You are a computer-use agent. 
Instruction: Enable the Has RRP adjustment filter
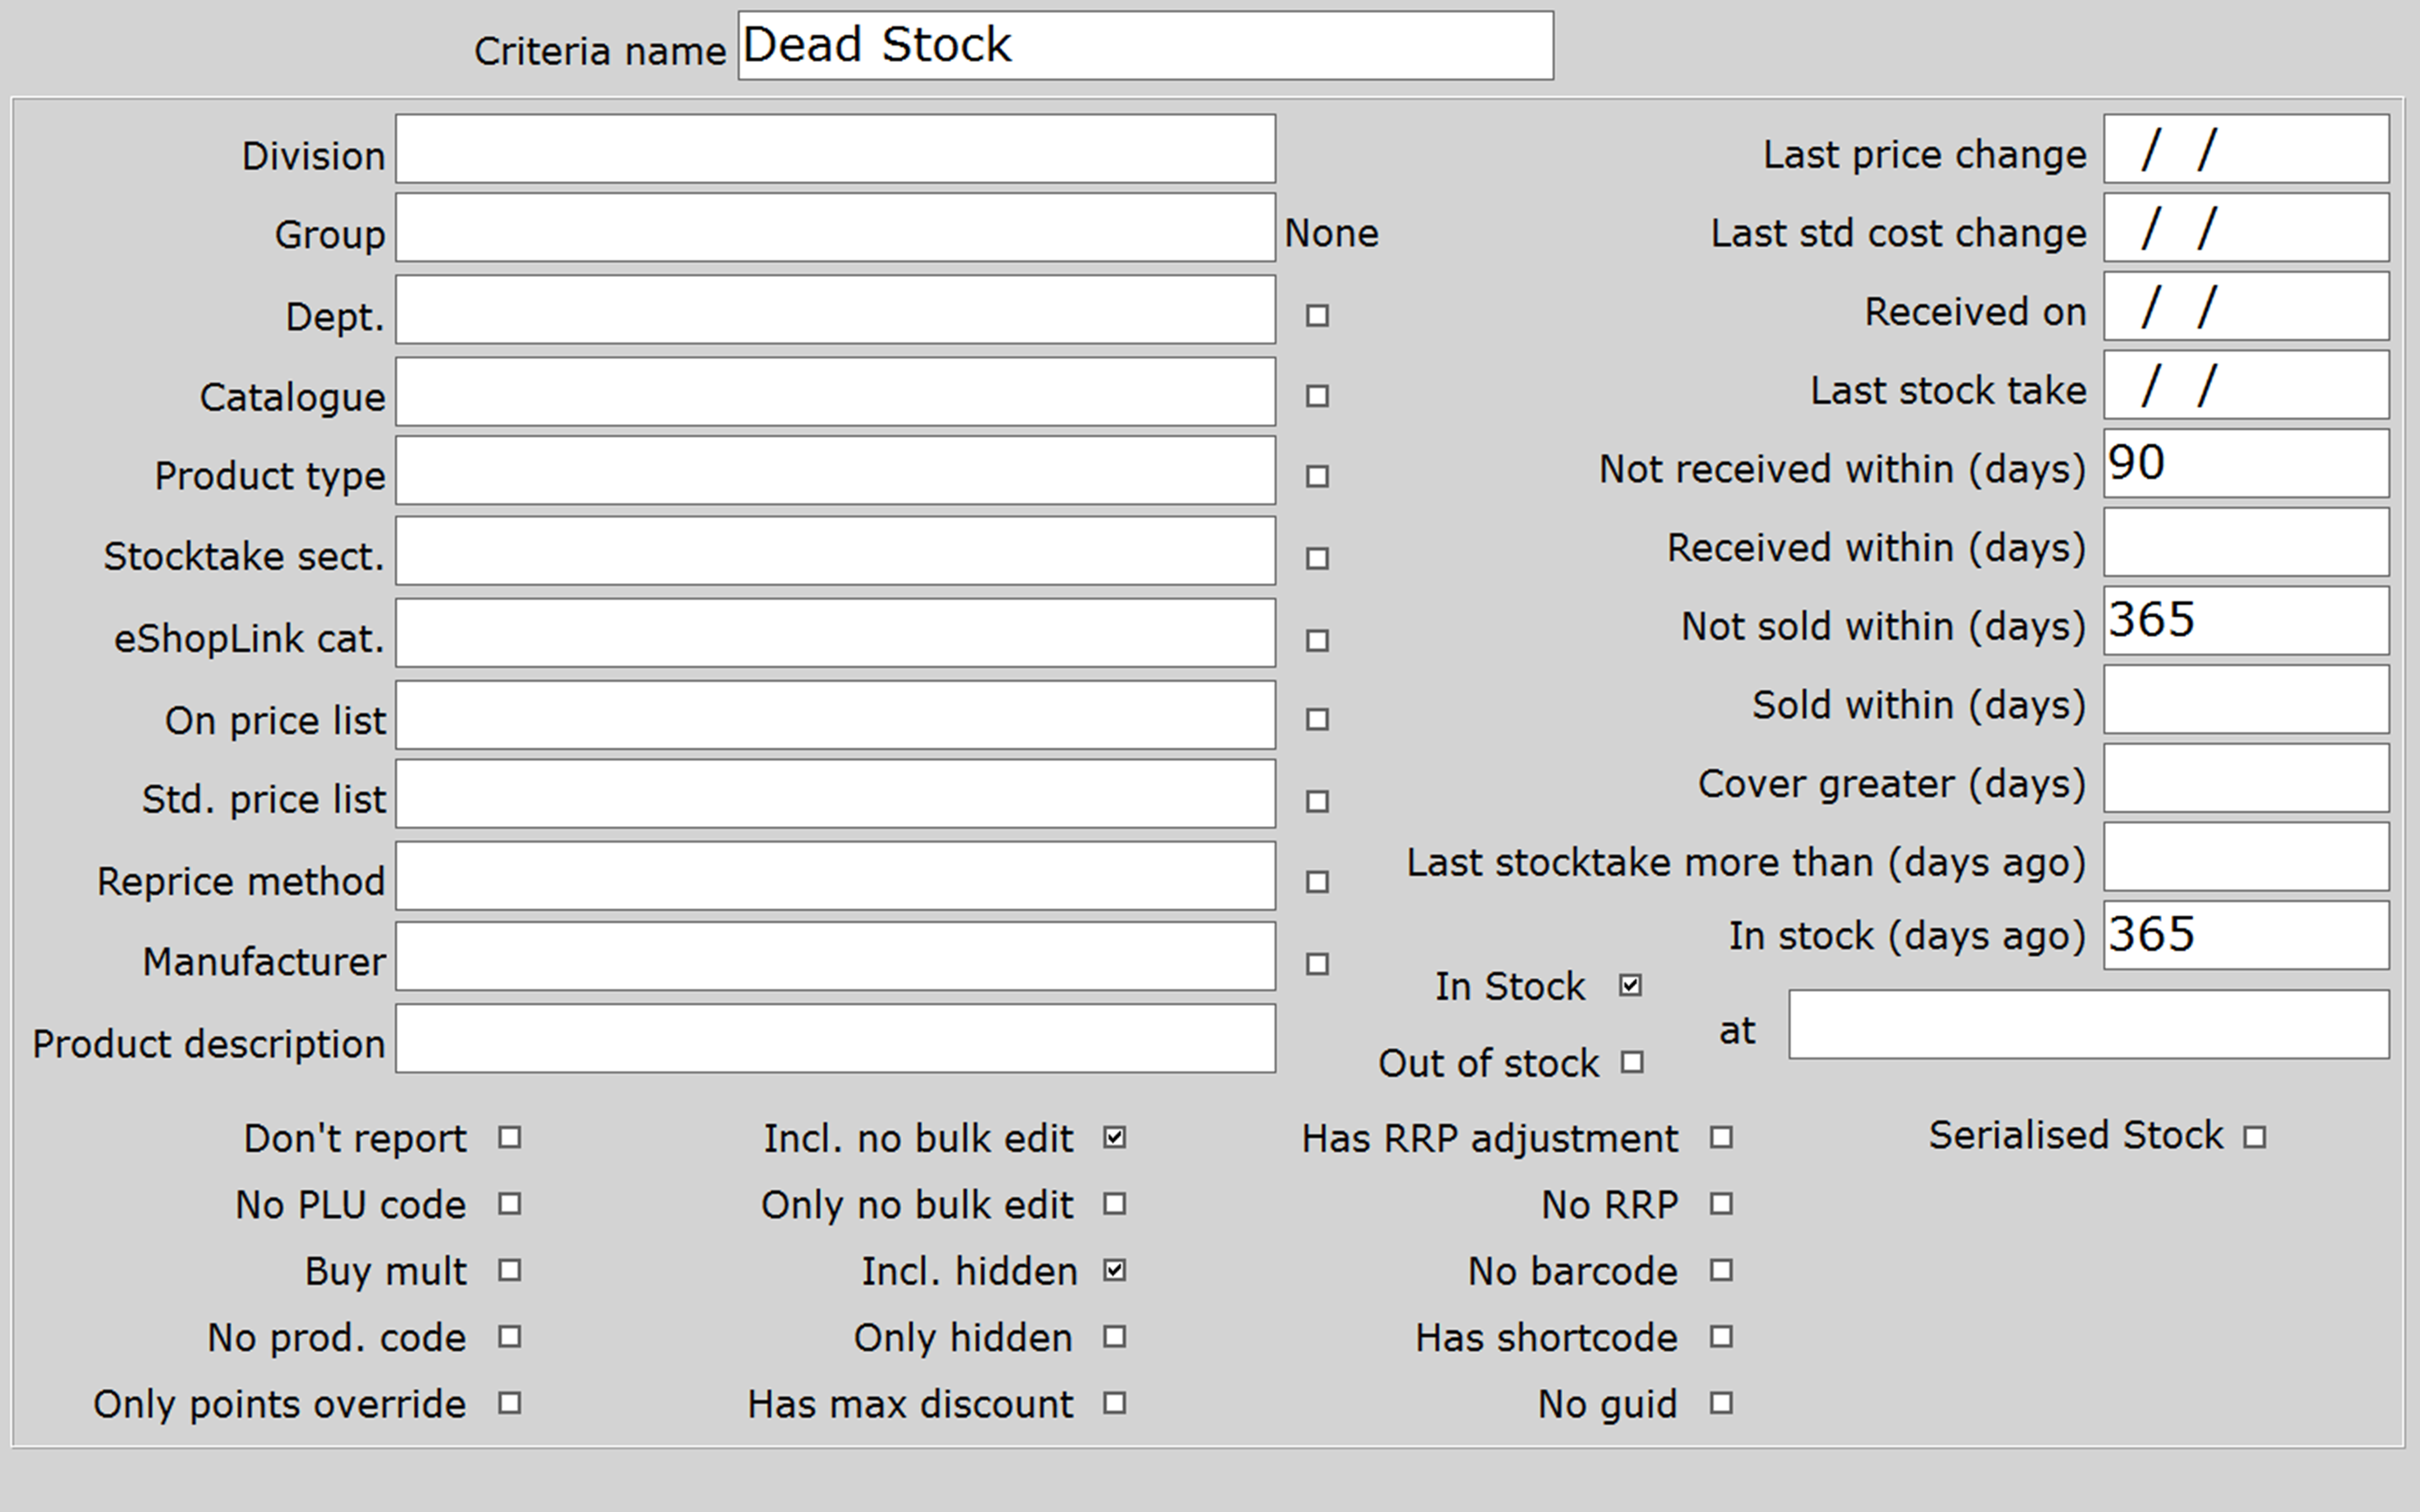pyautogui.click(x=1722, y=1137)
